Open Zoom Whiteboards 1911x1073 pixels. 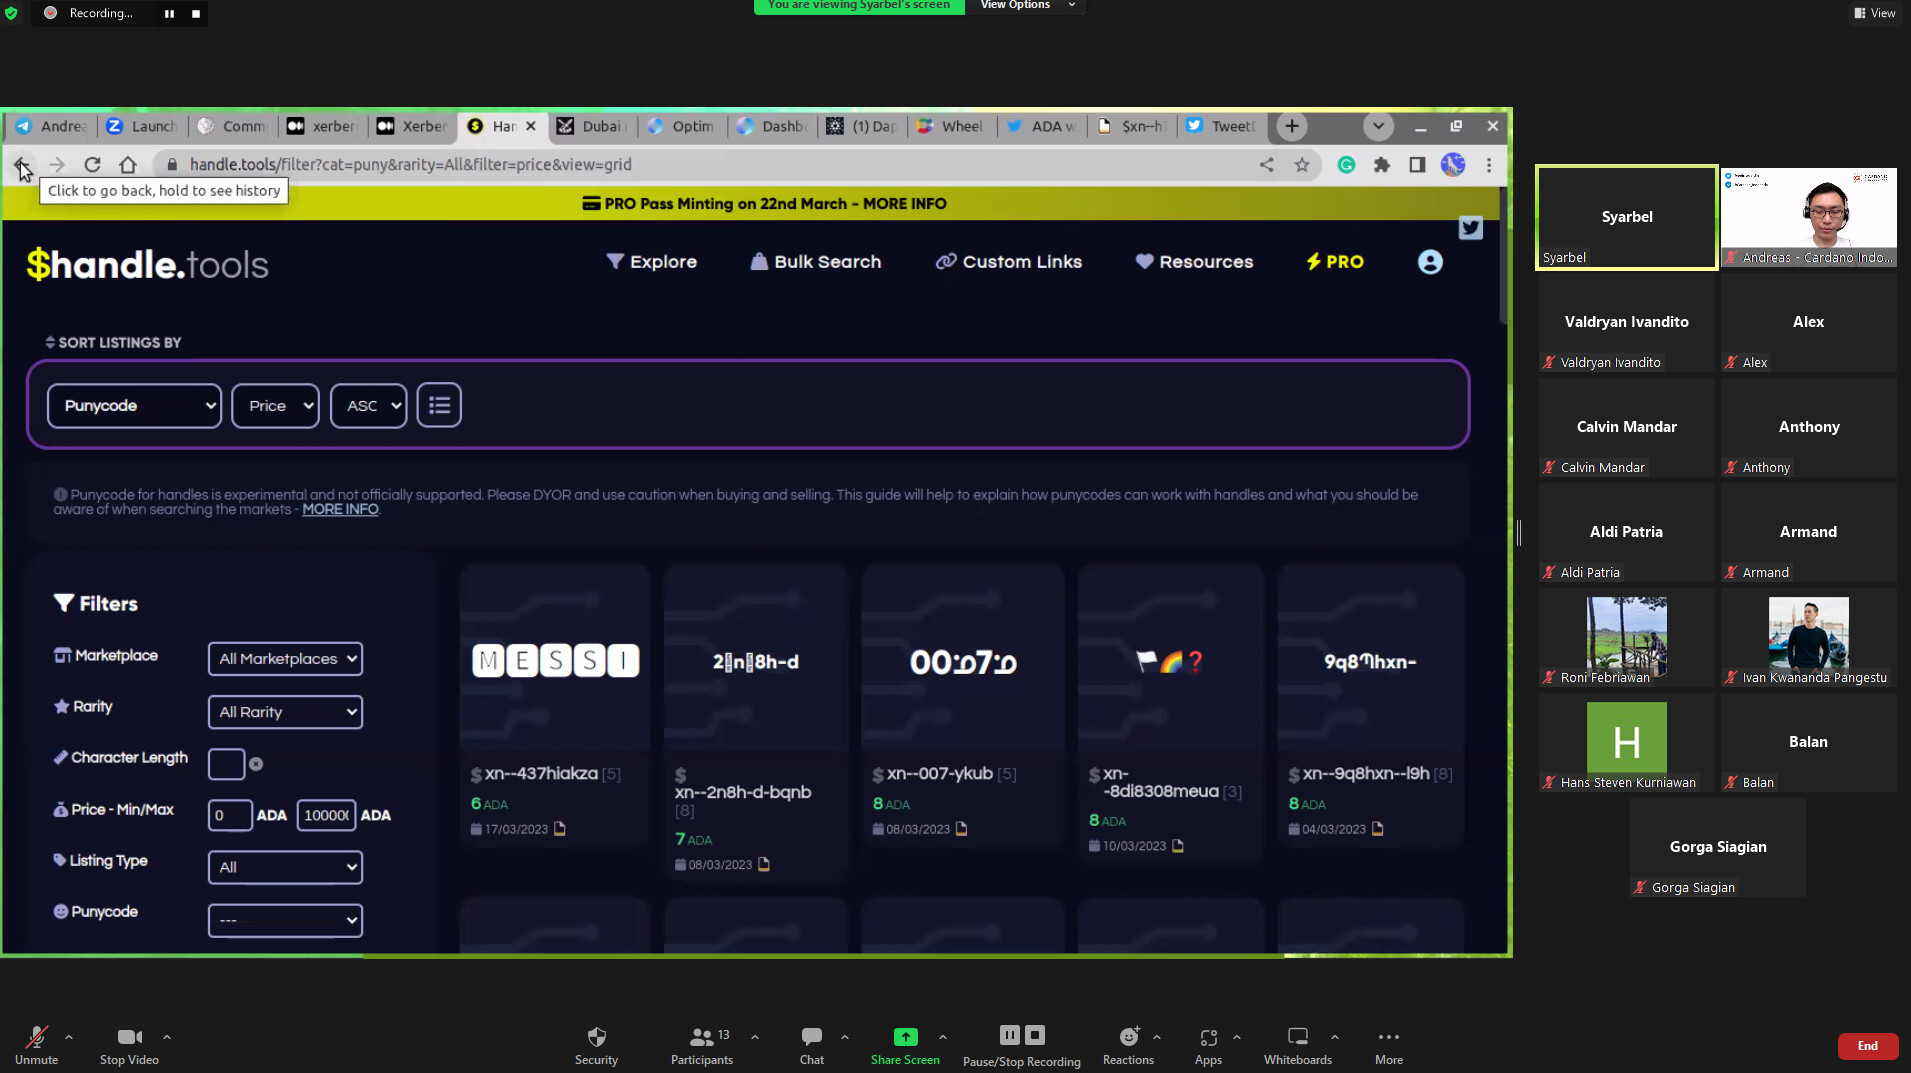(x=1298, y=1045)
